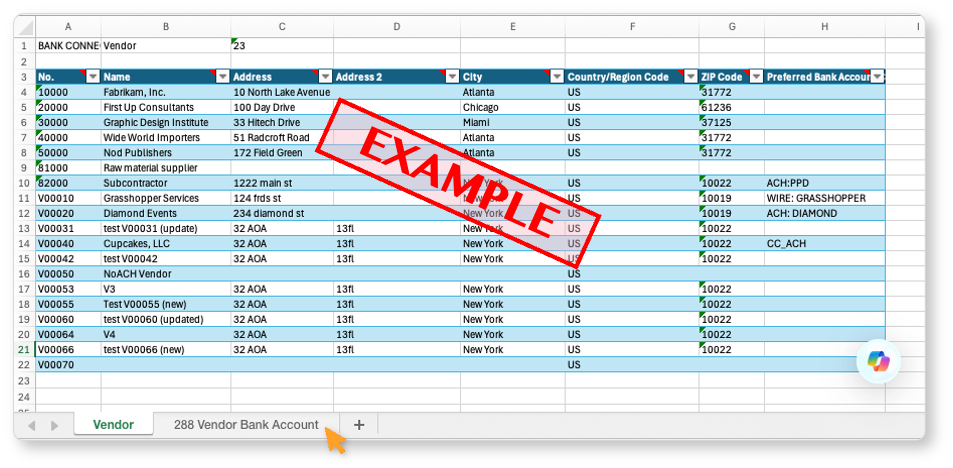This screenshot has width=953, height=468.
Task: Click the Cupcakes, LLC cell
Action: click(x=166, y=244)
